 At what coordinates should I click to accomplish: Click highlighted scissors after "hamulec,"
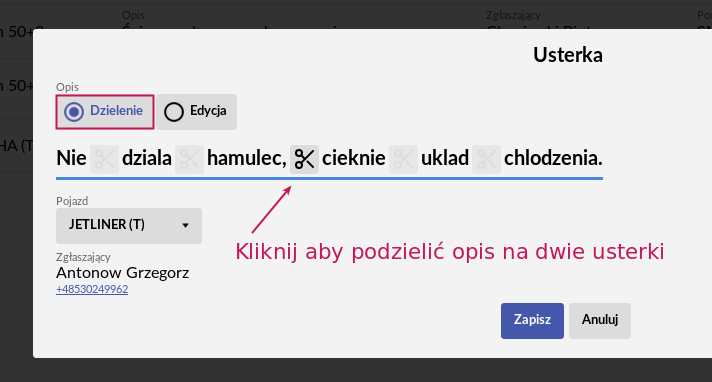pos(304,159)
